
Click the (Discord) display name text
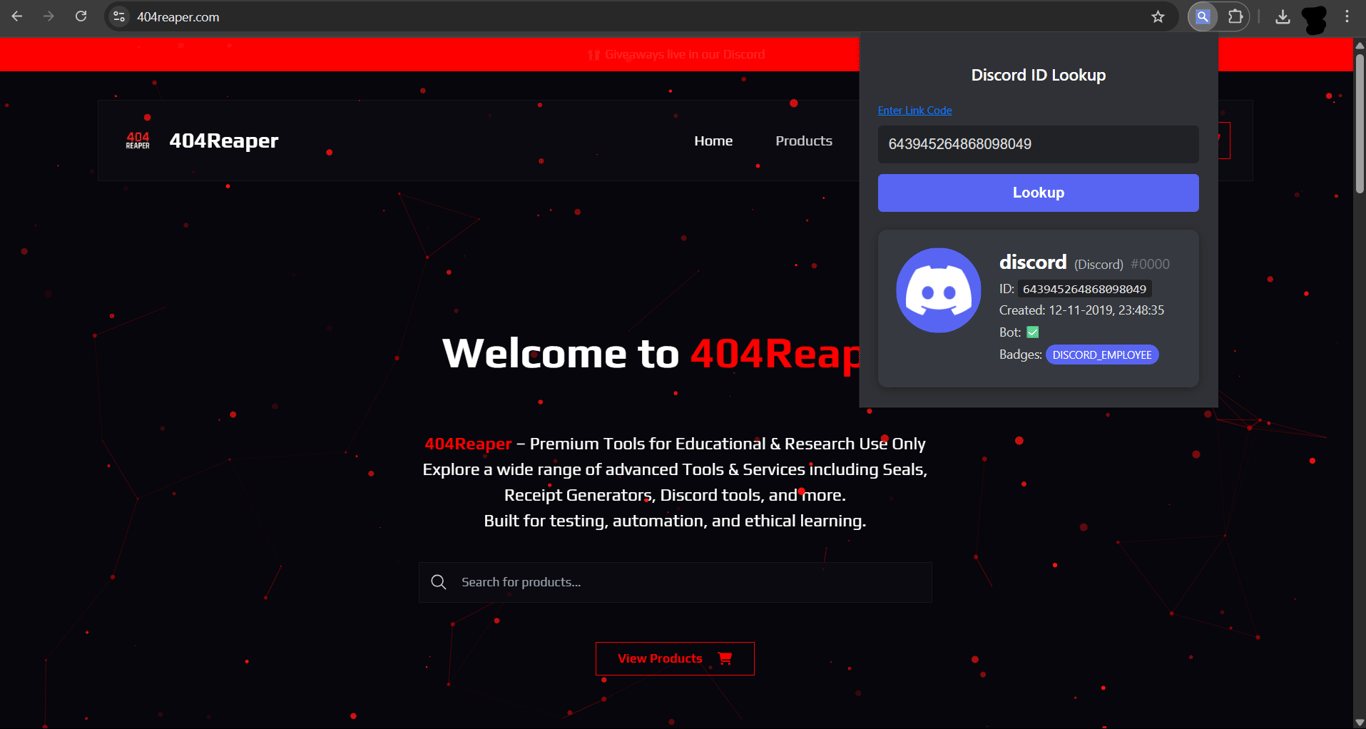pyautogui.click(x=1099, y=264)
